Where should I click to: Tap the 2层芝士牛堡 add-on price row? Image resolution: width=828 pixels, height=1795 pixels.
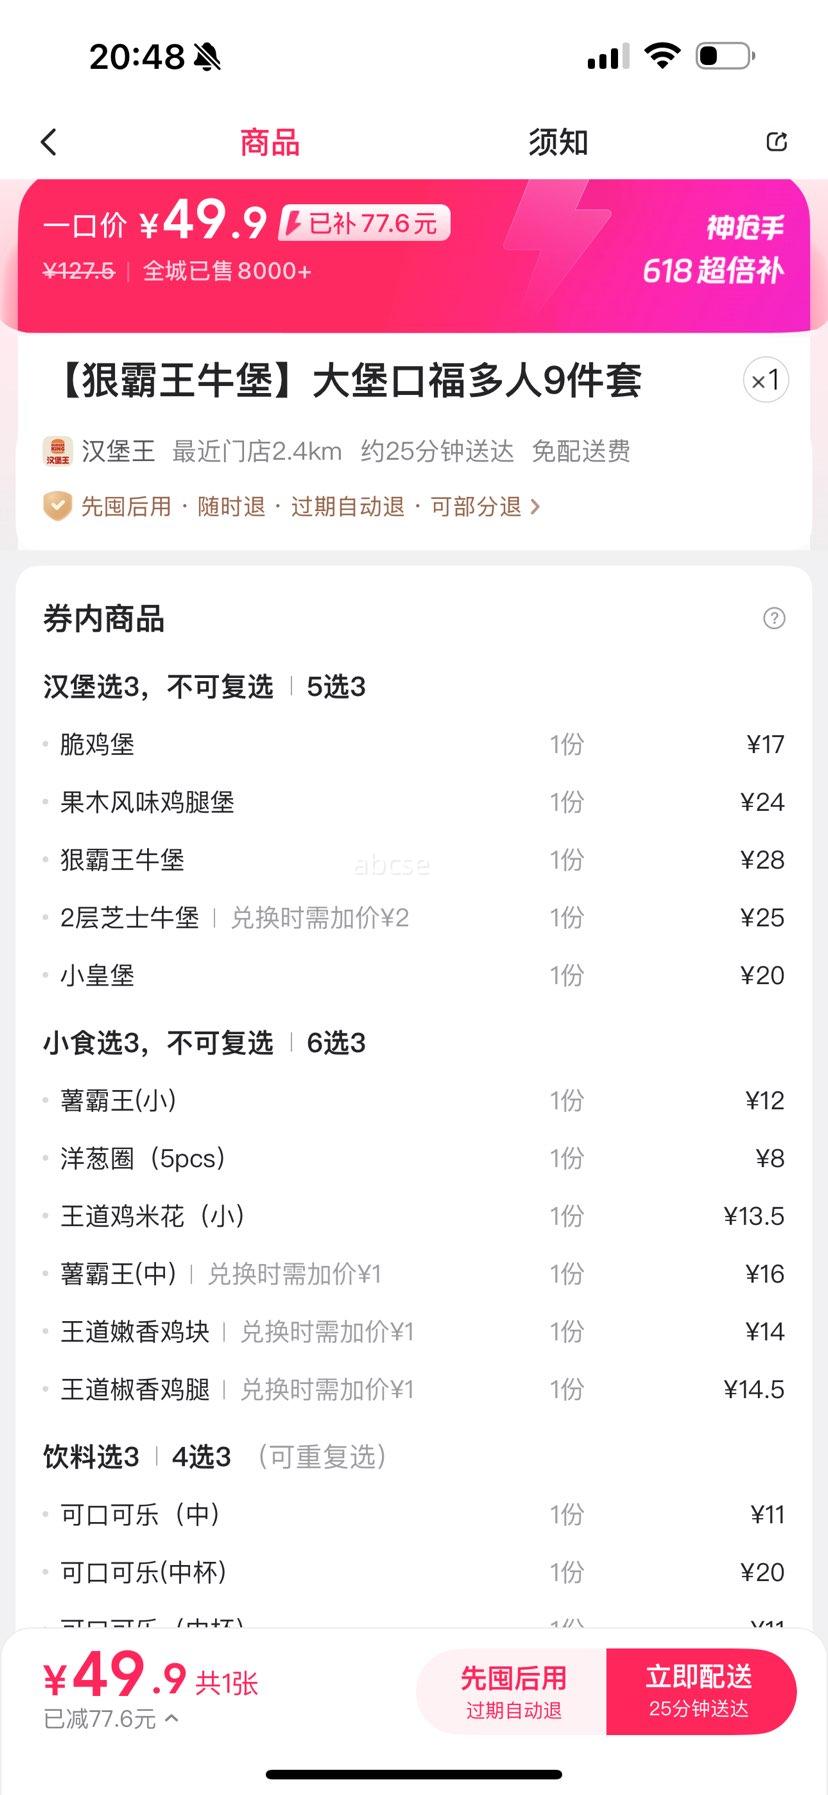414,918
